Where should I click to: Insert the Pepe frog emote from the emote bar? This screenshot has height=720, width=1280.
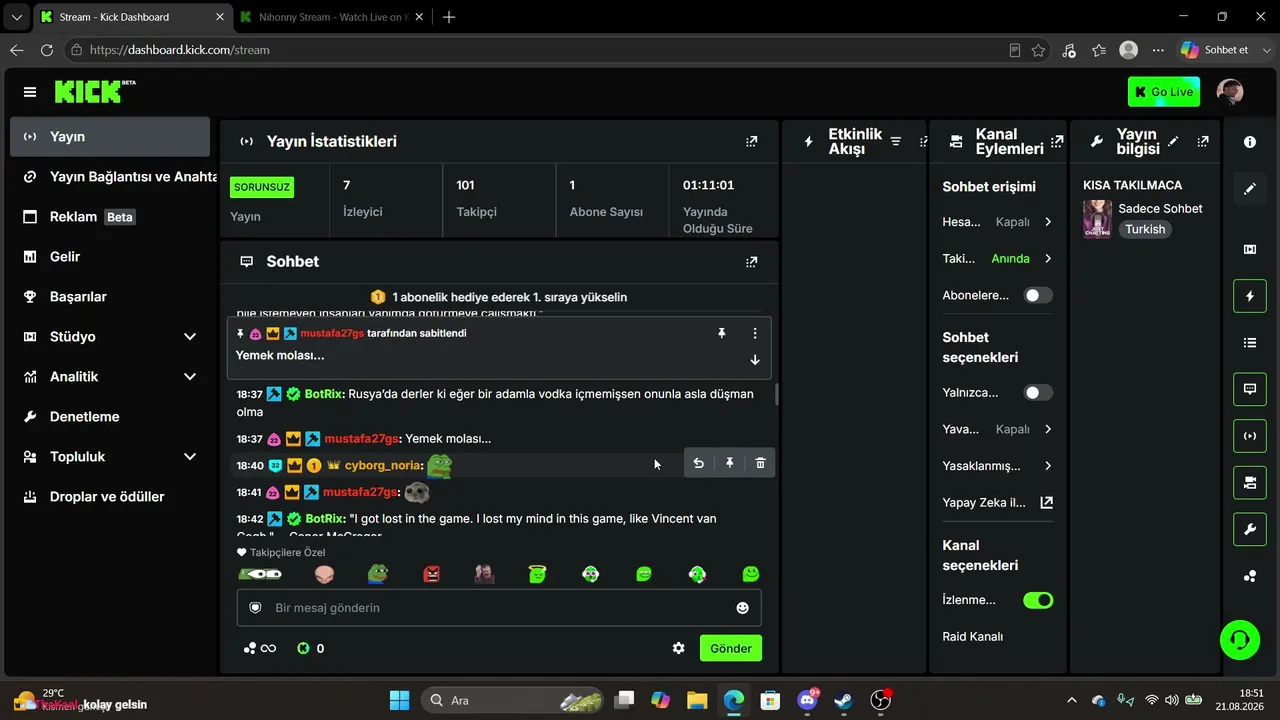tap(377, 574)
